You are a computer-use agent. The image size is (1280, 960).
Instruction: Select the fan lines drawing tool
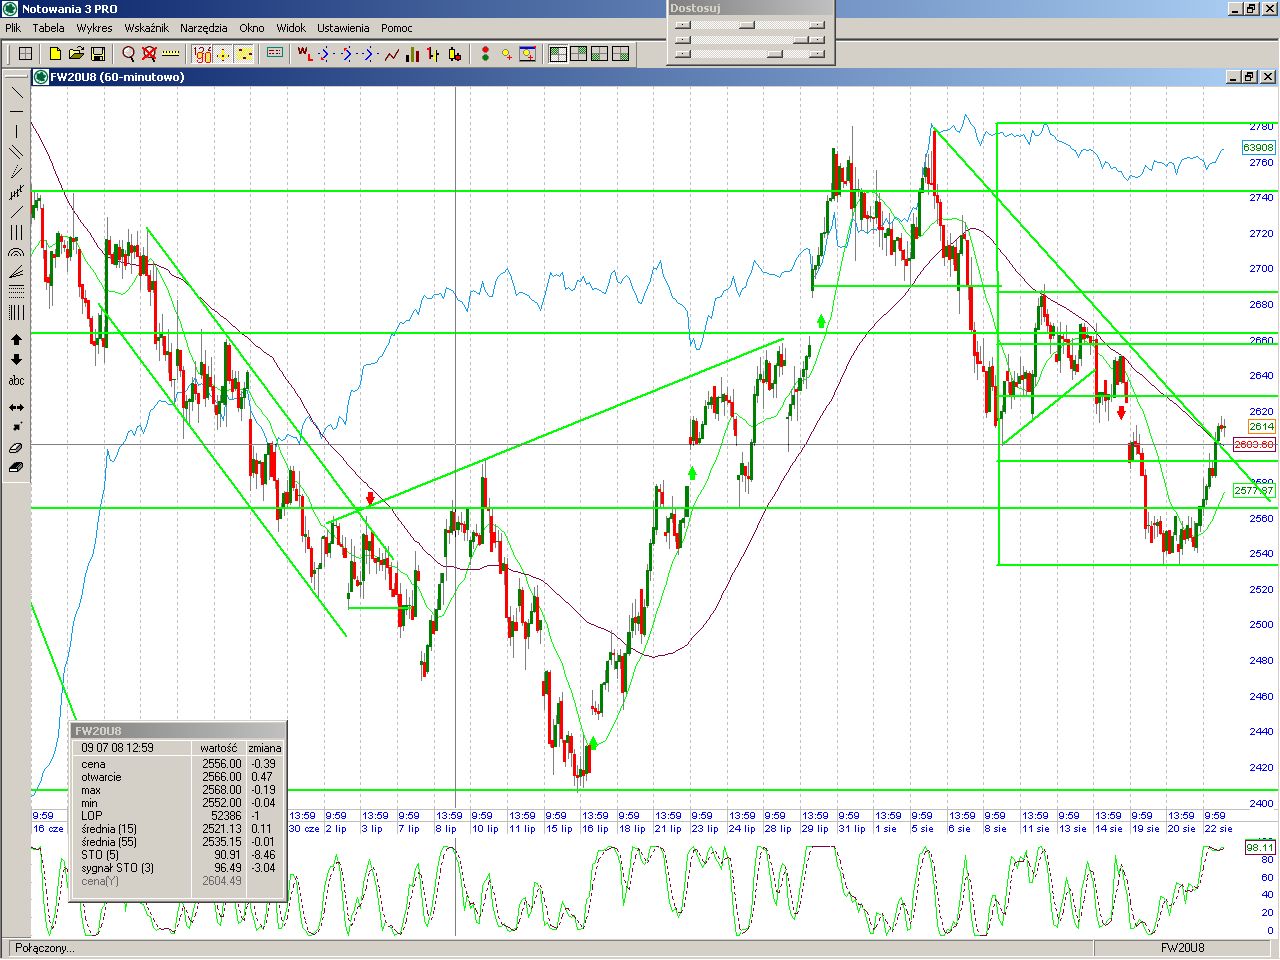point(16,272)
